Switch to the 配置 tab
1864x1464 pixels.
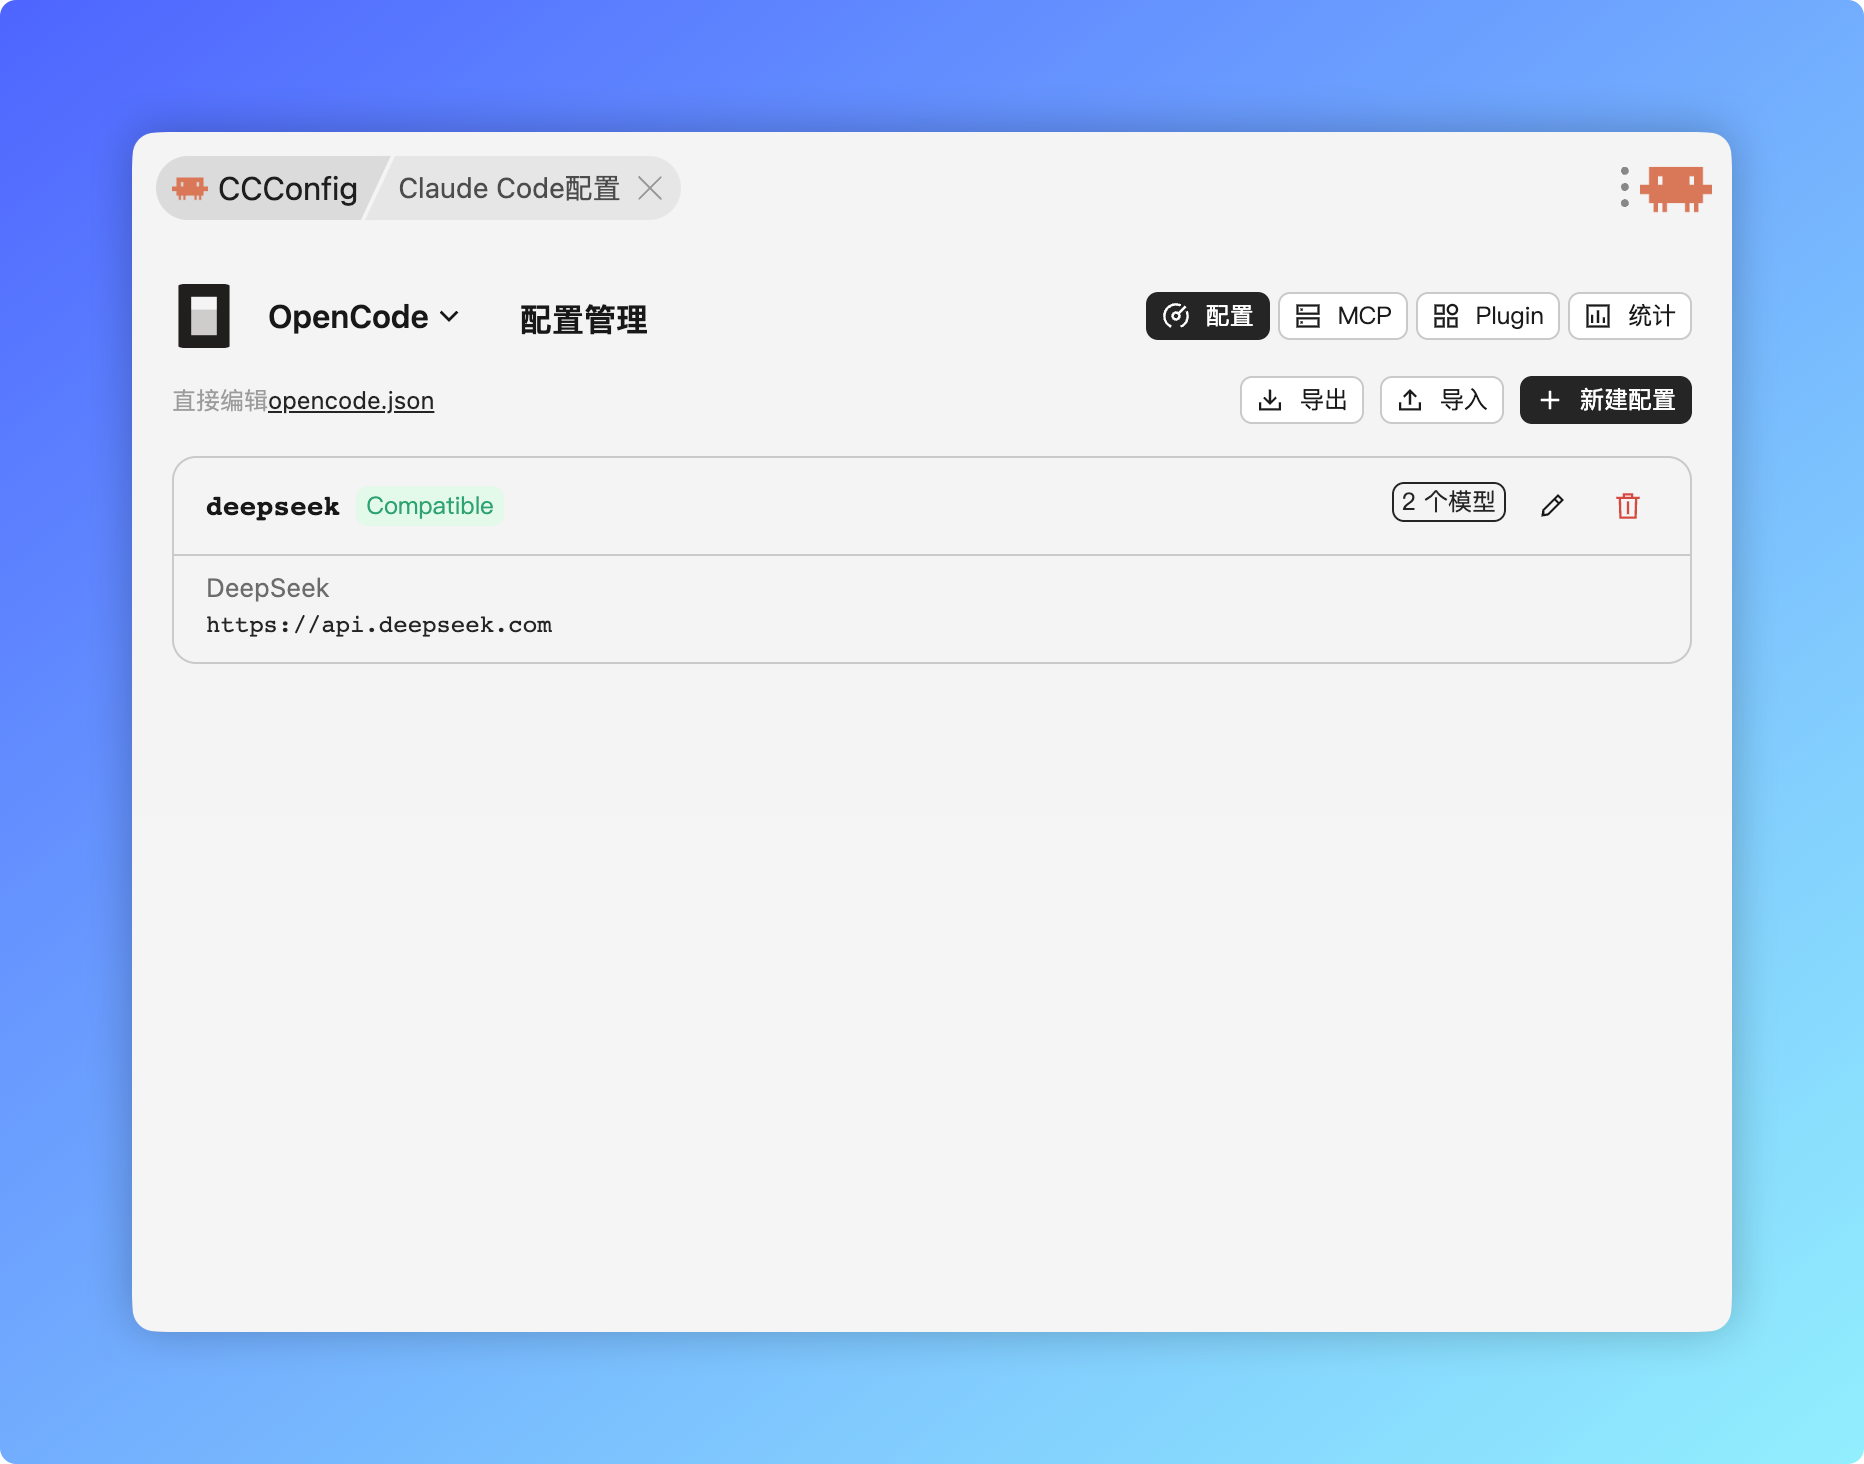tap(1208, 316)
